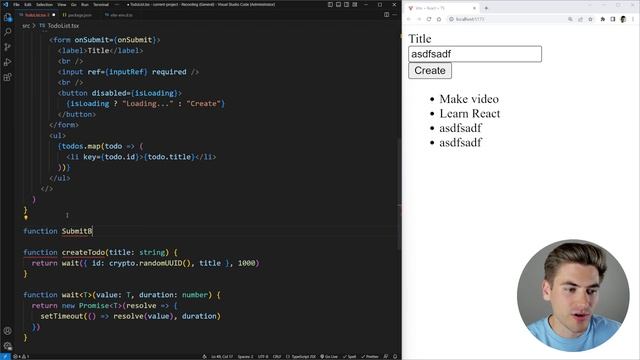
Task: Switch to the TodoList.tsx editor tab
Action: pos(37,15)
